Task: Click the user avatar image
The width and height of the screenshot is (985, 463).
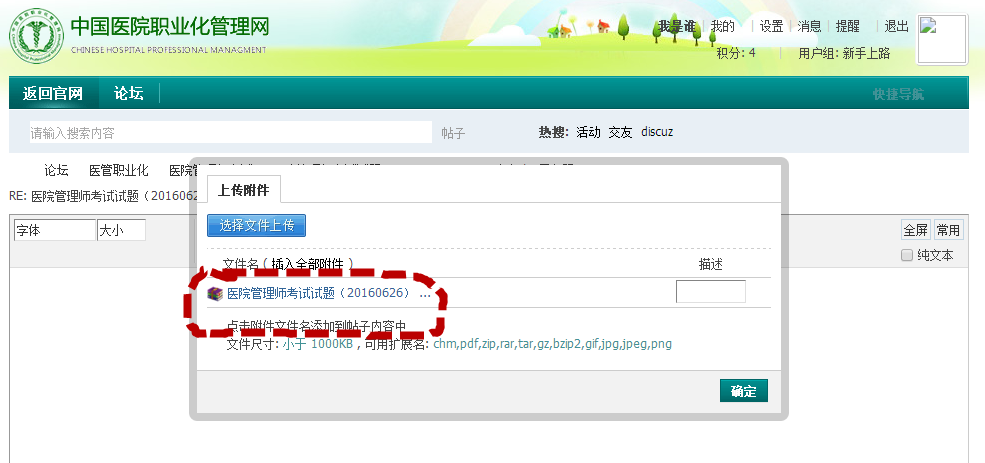Action: pyautogui.click(x=942, y=40)
